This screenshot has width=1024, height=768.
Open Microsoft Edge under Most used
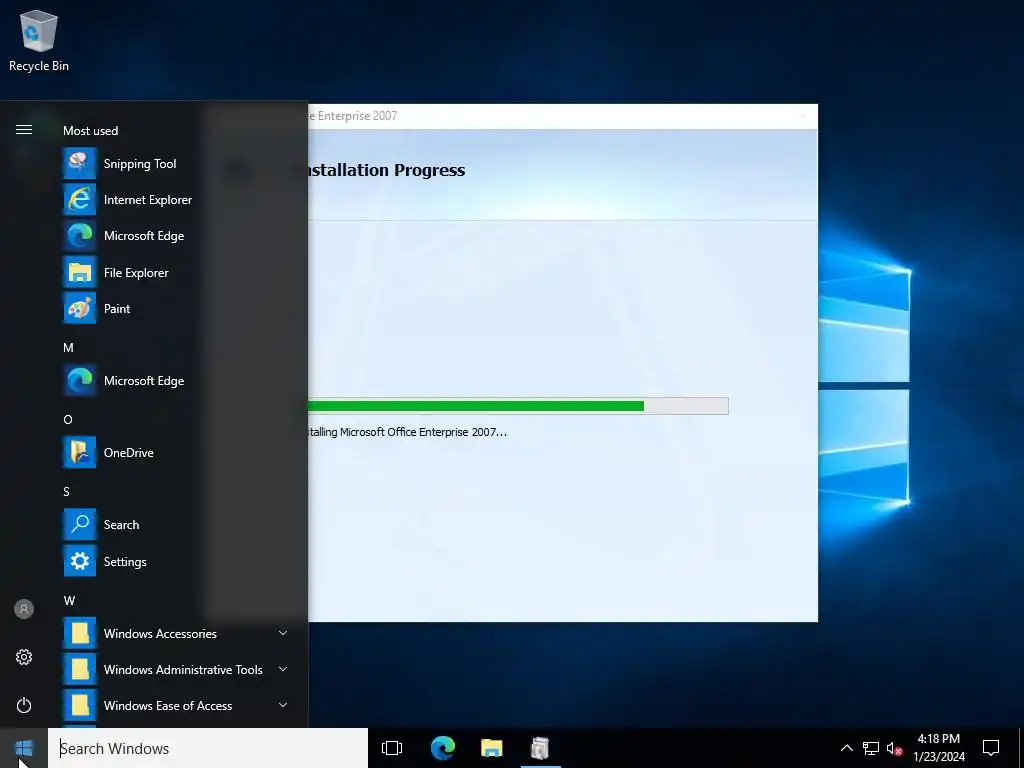[x=175, y=236]
